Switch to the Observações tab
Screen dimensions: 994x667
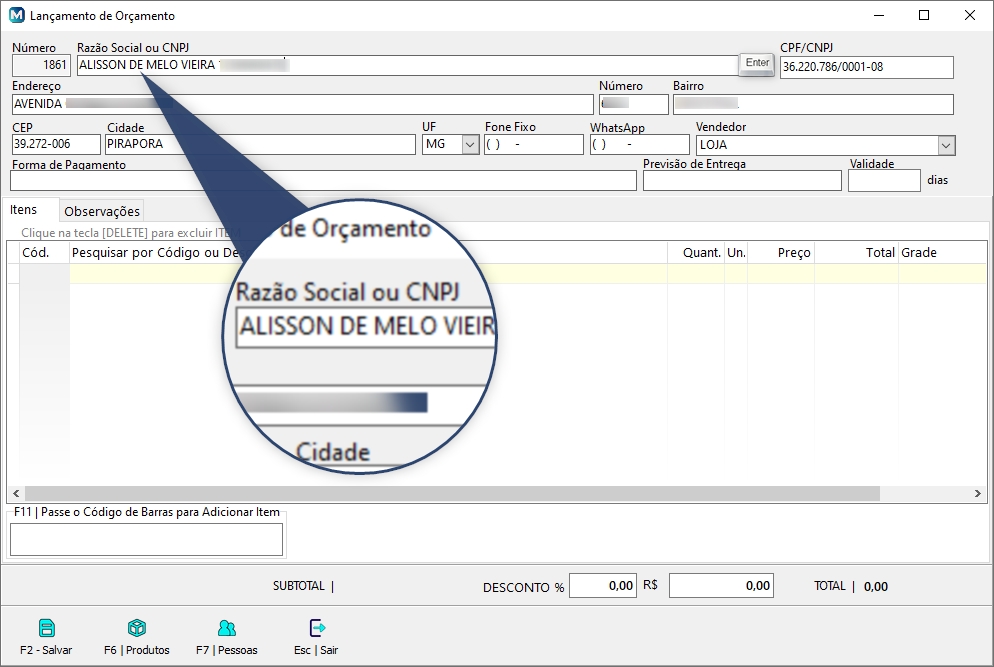click(102, 211)
